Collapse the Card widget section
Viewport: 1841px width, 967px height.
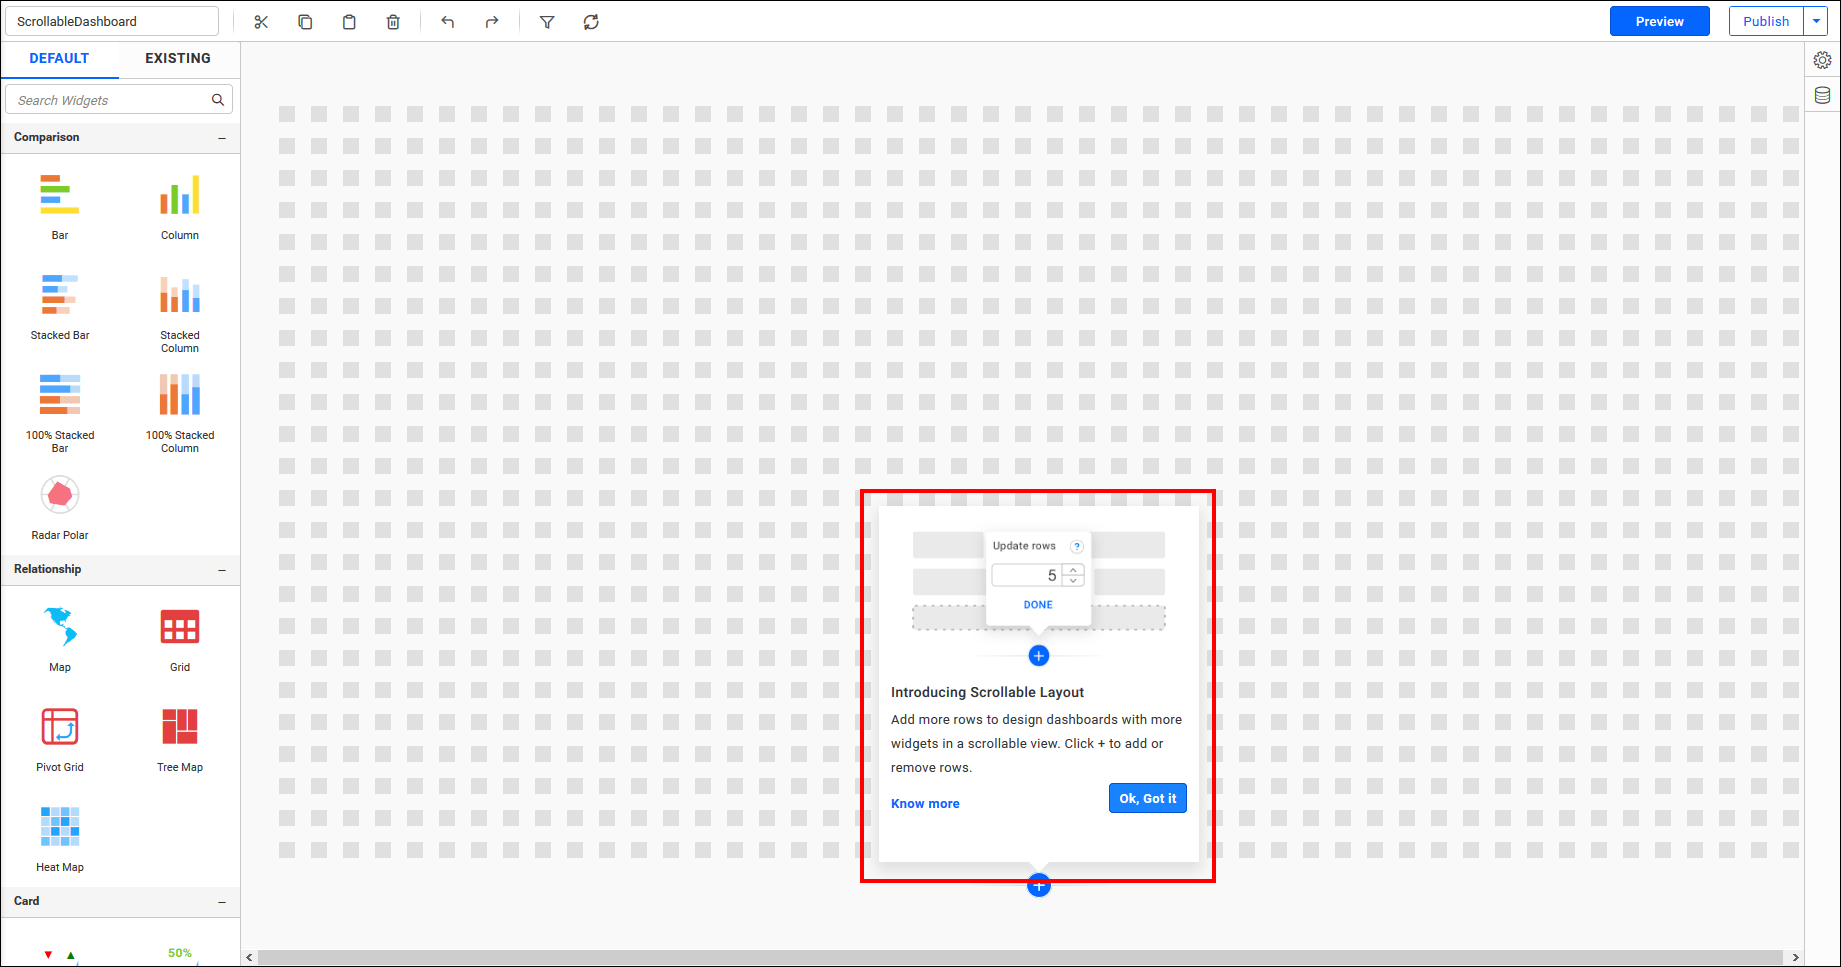(222, 902)
